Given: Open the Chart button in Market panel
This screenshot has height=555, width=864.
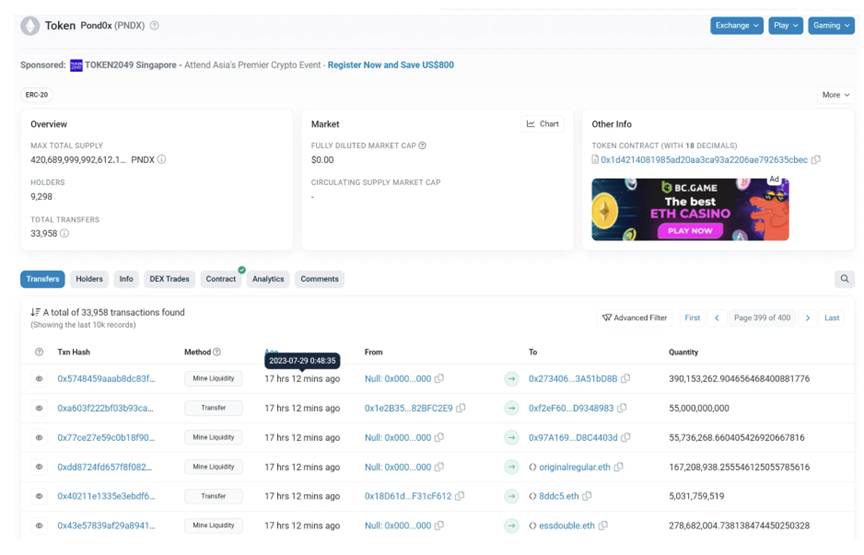Looking at the screenshot, I should [x=543, y=124].
